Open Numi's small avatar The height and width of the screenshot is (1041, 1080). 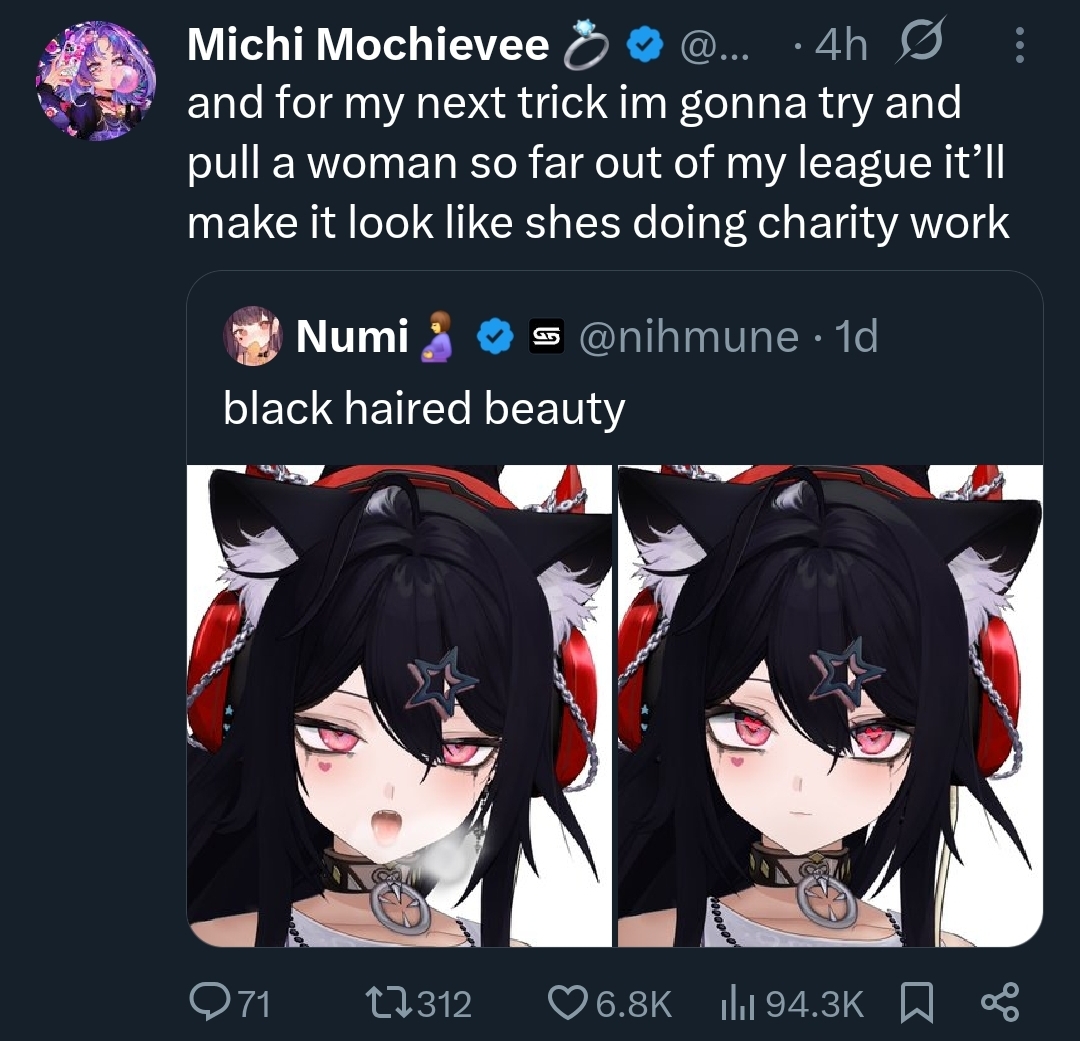coord(253,336)
